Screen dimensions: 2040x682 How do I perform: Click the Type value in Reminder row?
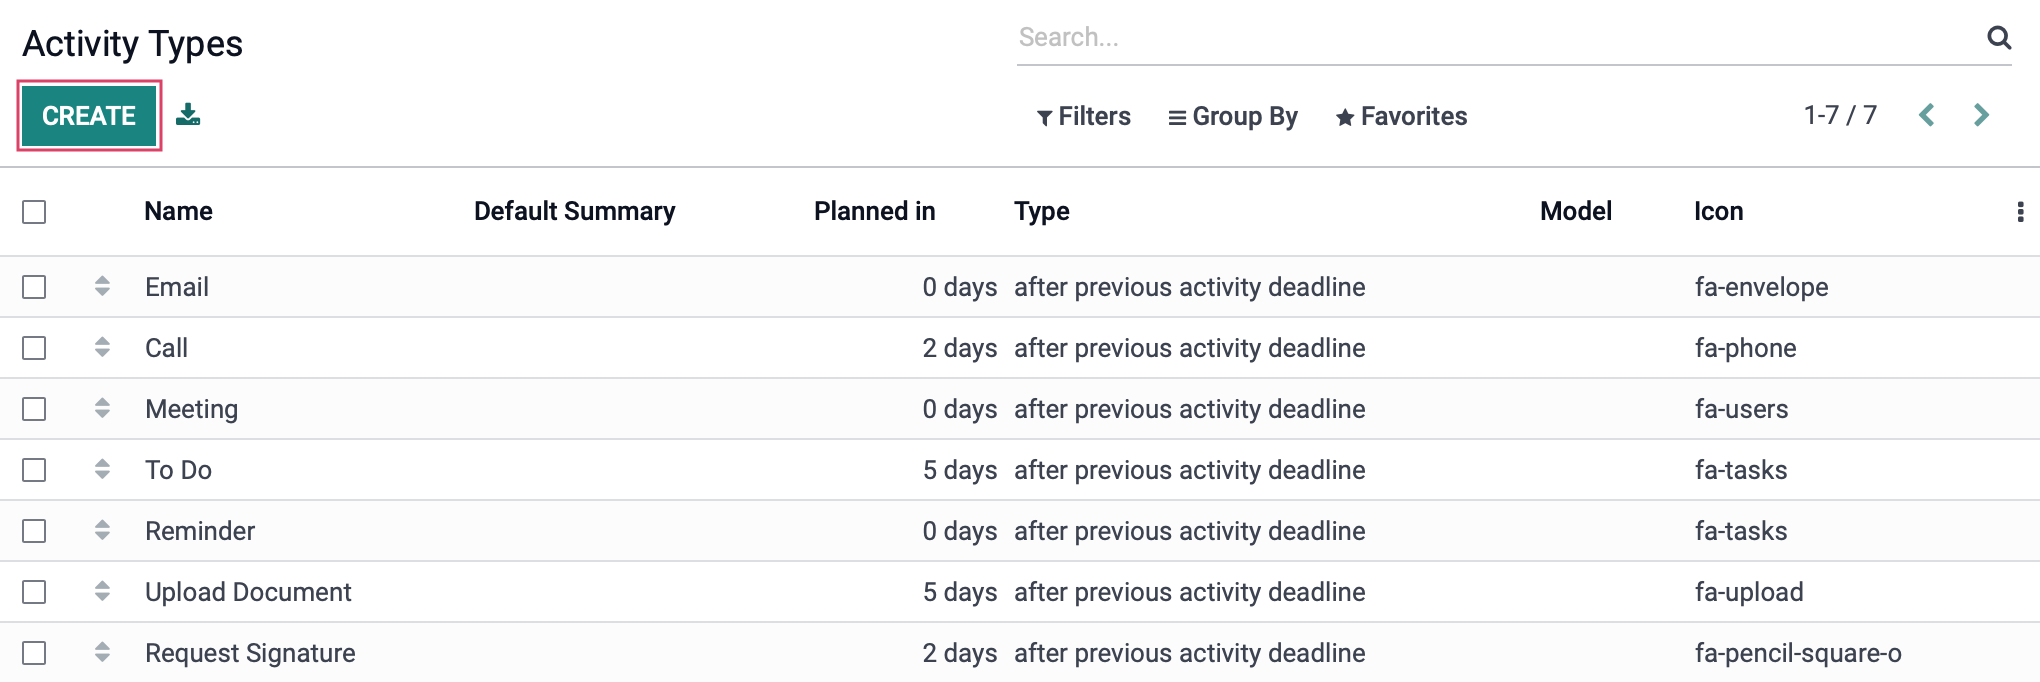tap(1190, 531)
